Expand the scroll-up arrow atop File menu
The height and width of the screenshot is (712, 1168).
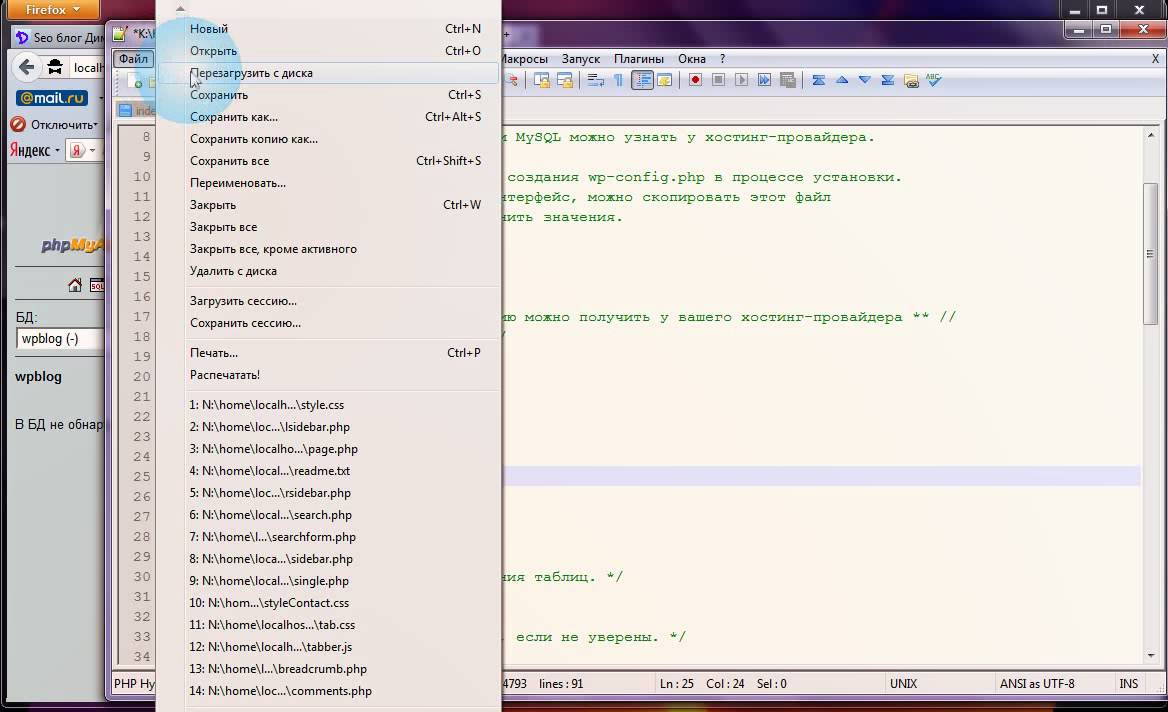click(180, 9)
